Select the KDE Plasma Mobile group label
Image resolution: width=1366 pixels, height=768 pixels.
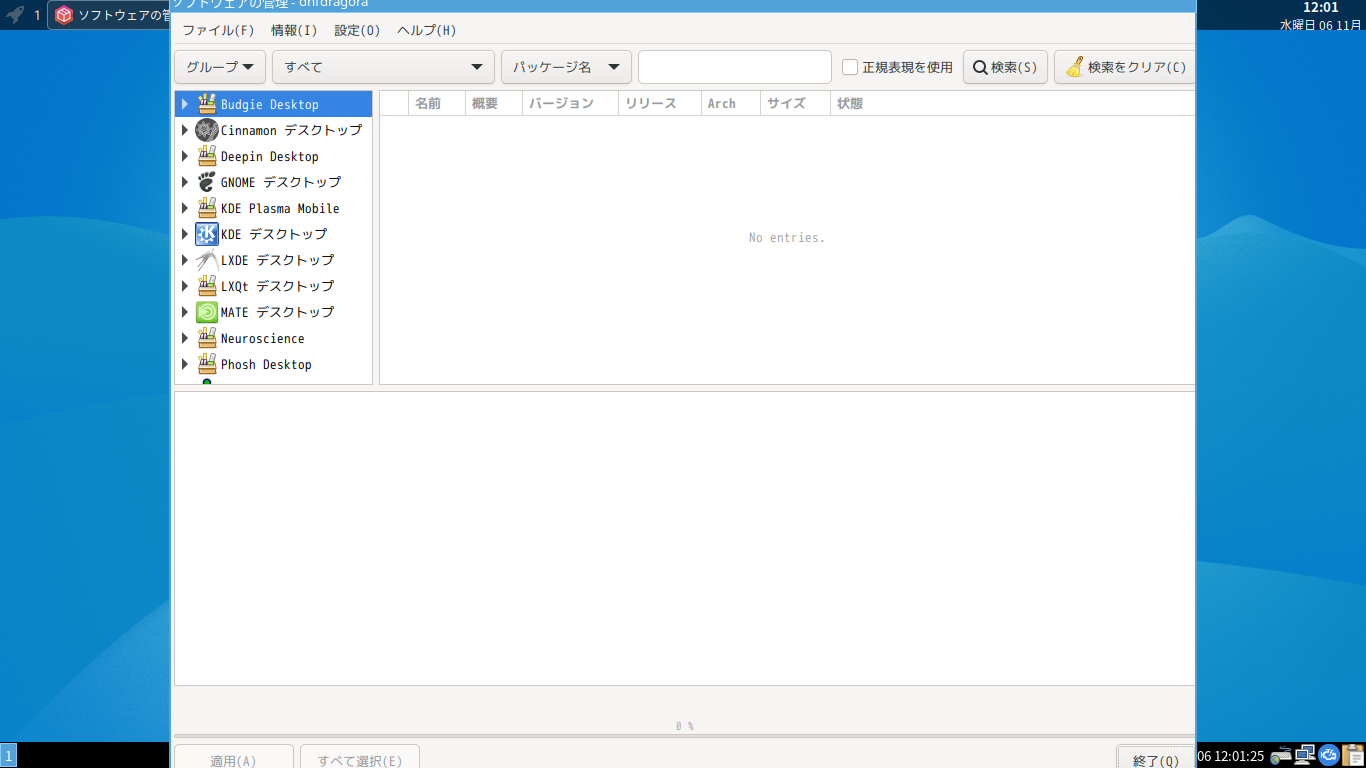click(280, 208)
